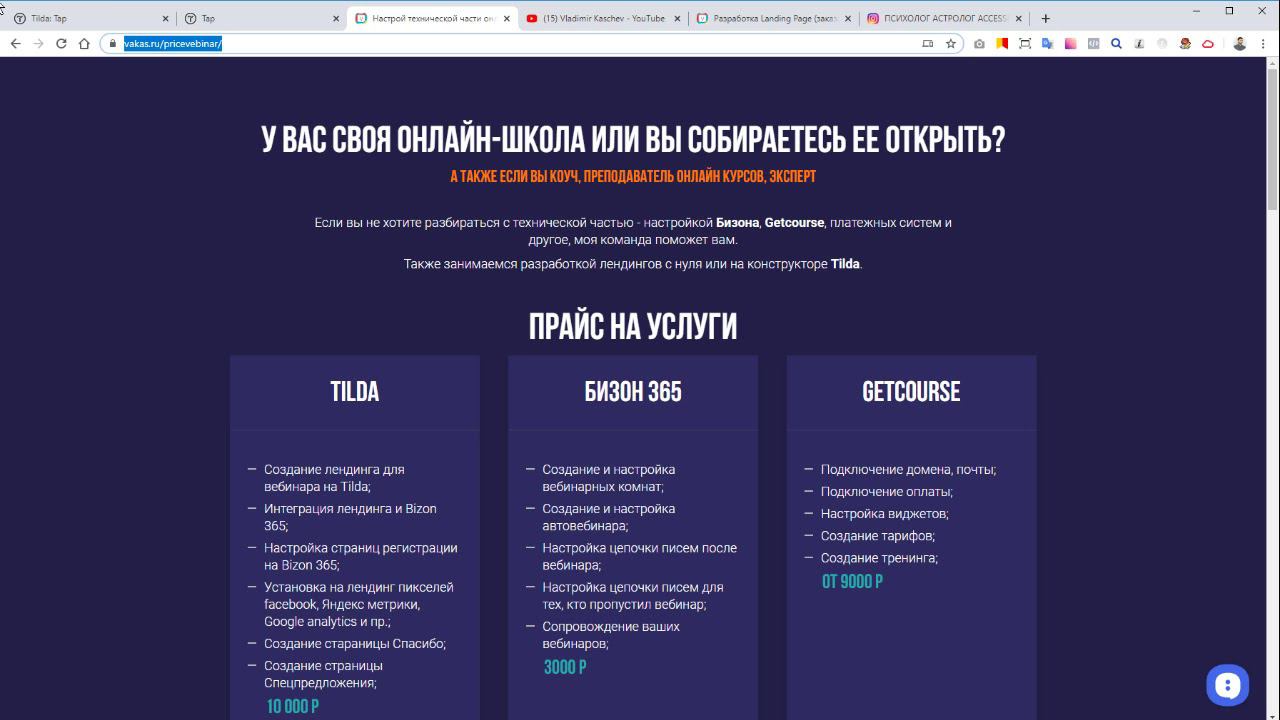1280x720 pixels.
Task: Click 'Создание страницы Спецпредложения;' item
Action: pyautogui.click(x=323, y=674)
